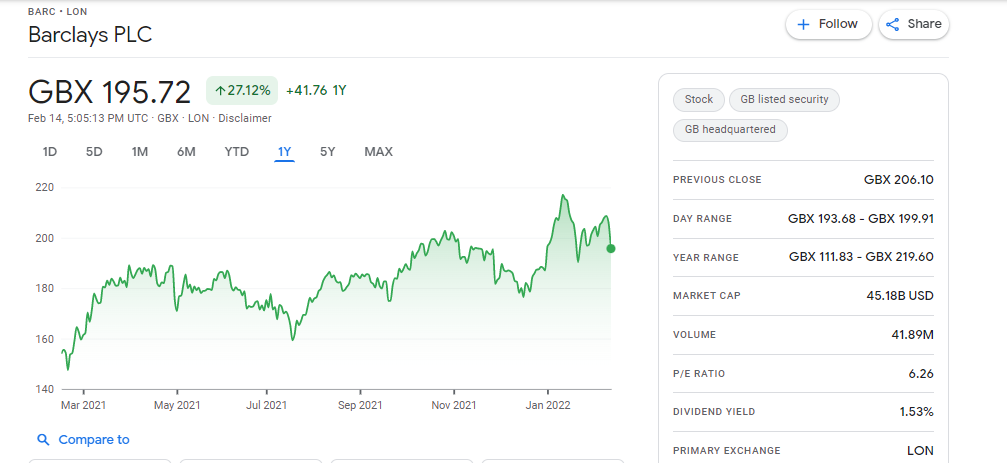Image resolution: width=1007 pixels, height=463 pixels.
Task: Switch chart to 1D range
Action: tap(49, 152)
